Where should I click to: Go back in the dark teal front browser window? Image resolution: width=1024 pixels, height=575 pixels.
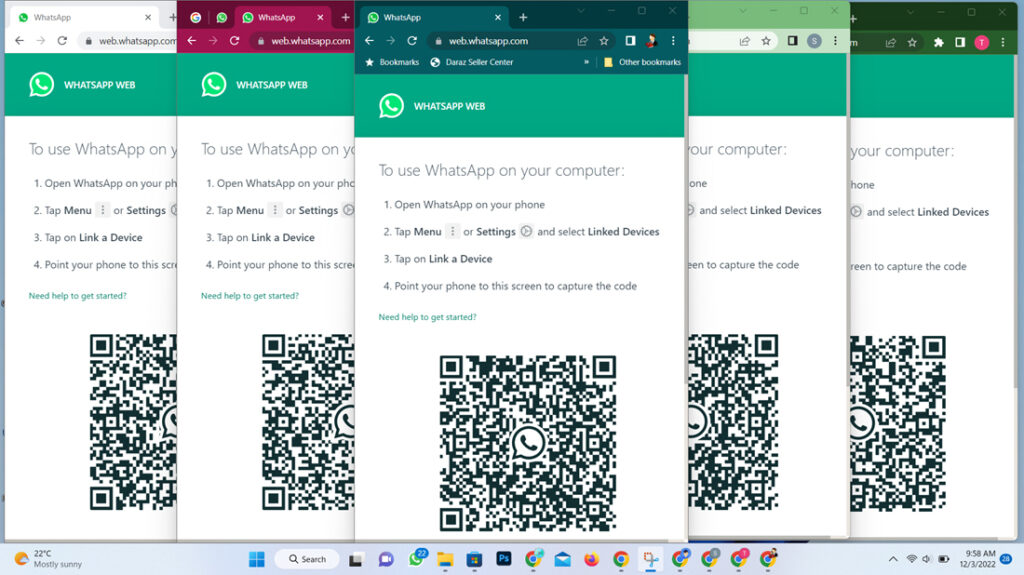370,41
